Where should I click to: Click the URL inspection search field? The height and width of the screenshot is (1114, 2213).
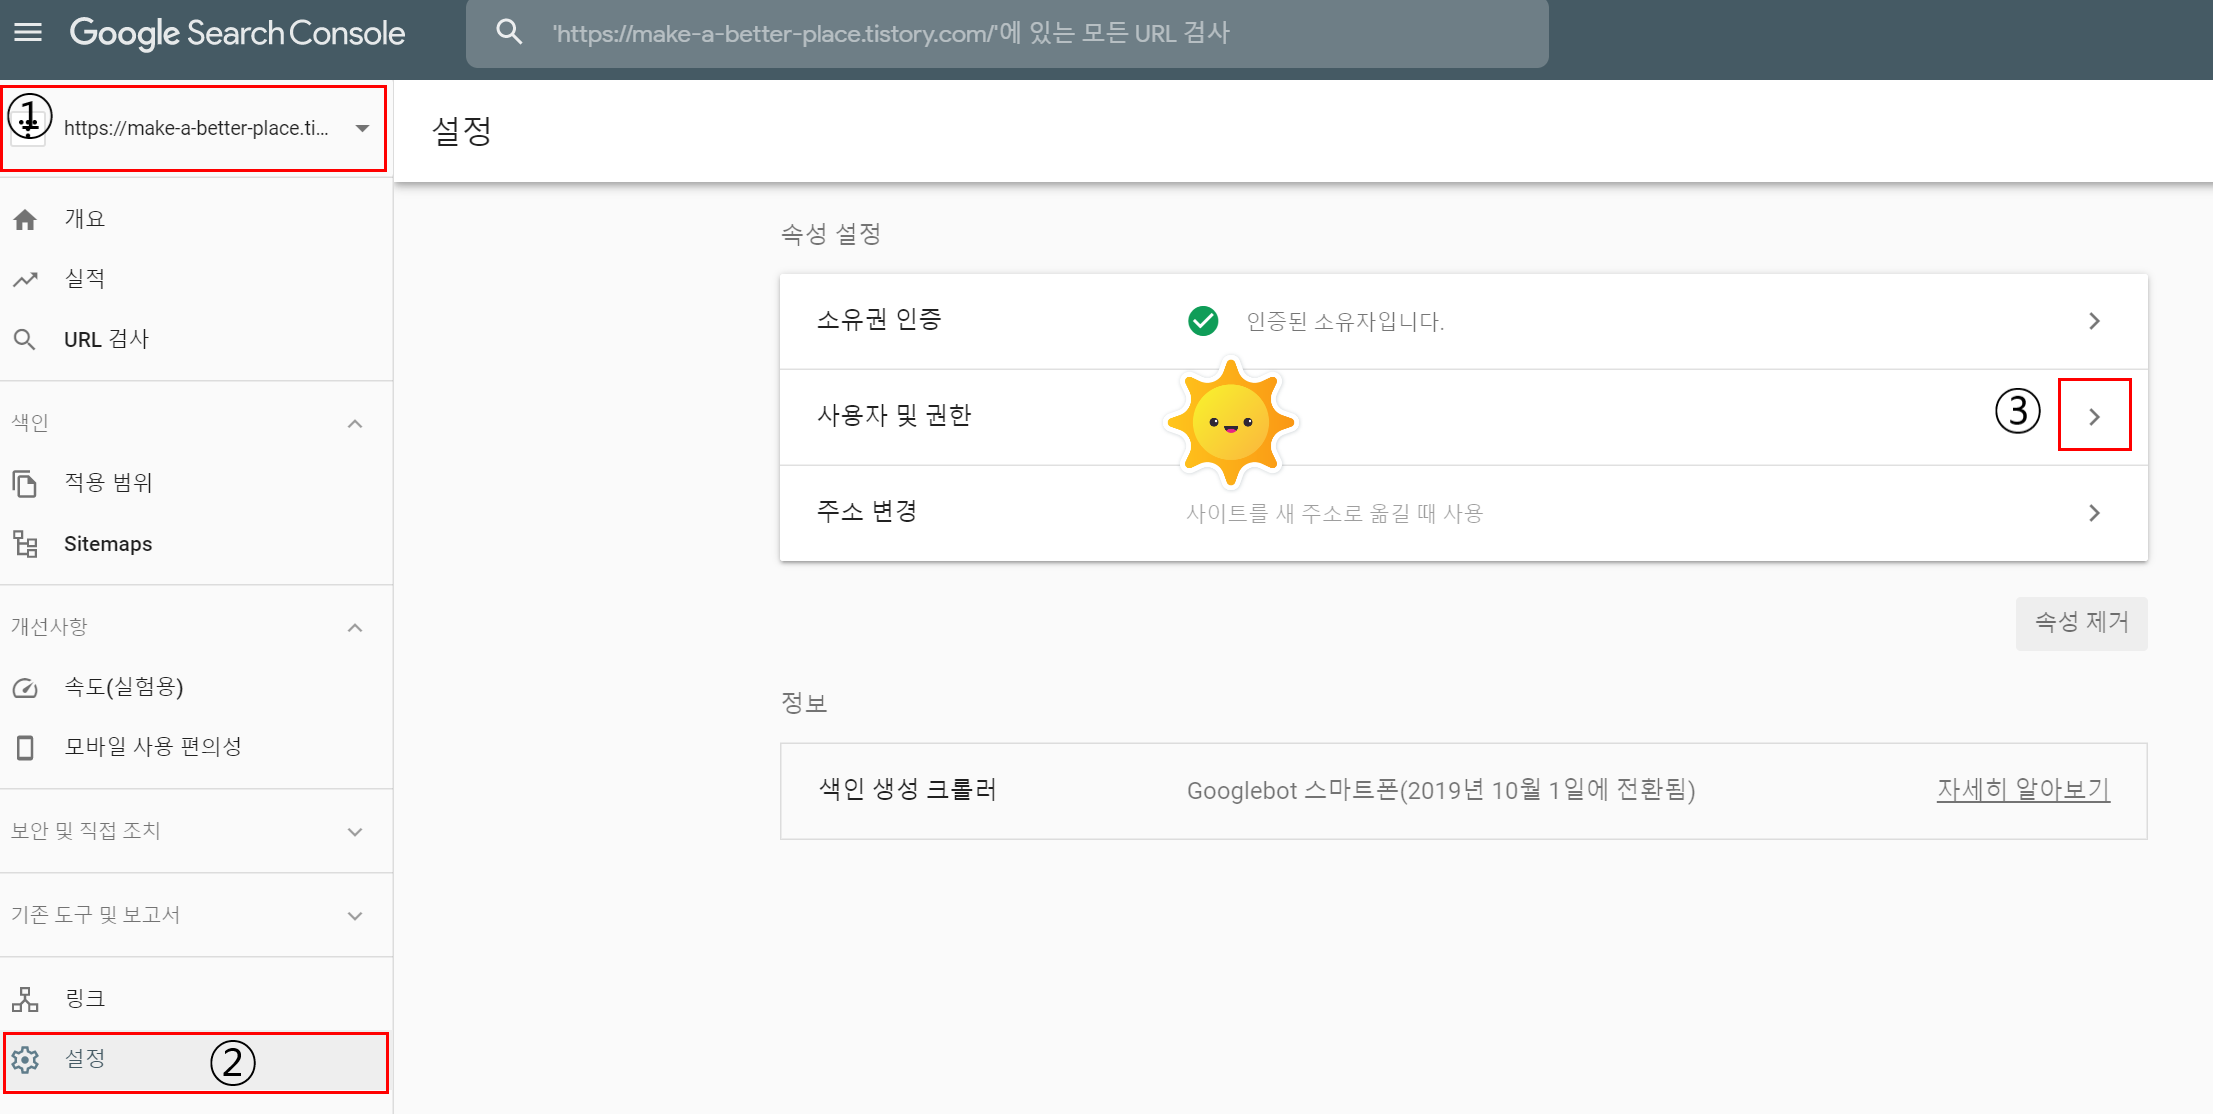pos(1000,34)
